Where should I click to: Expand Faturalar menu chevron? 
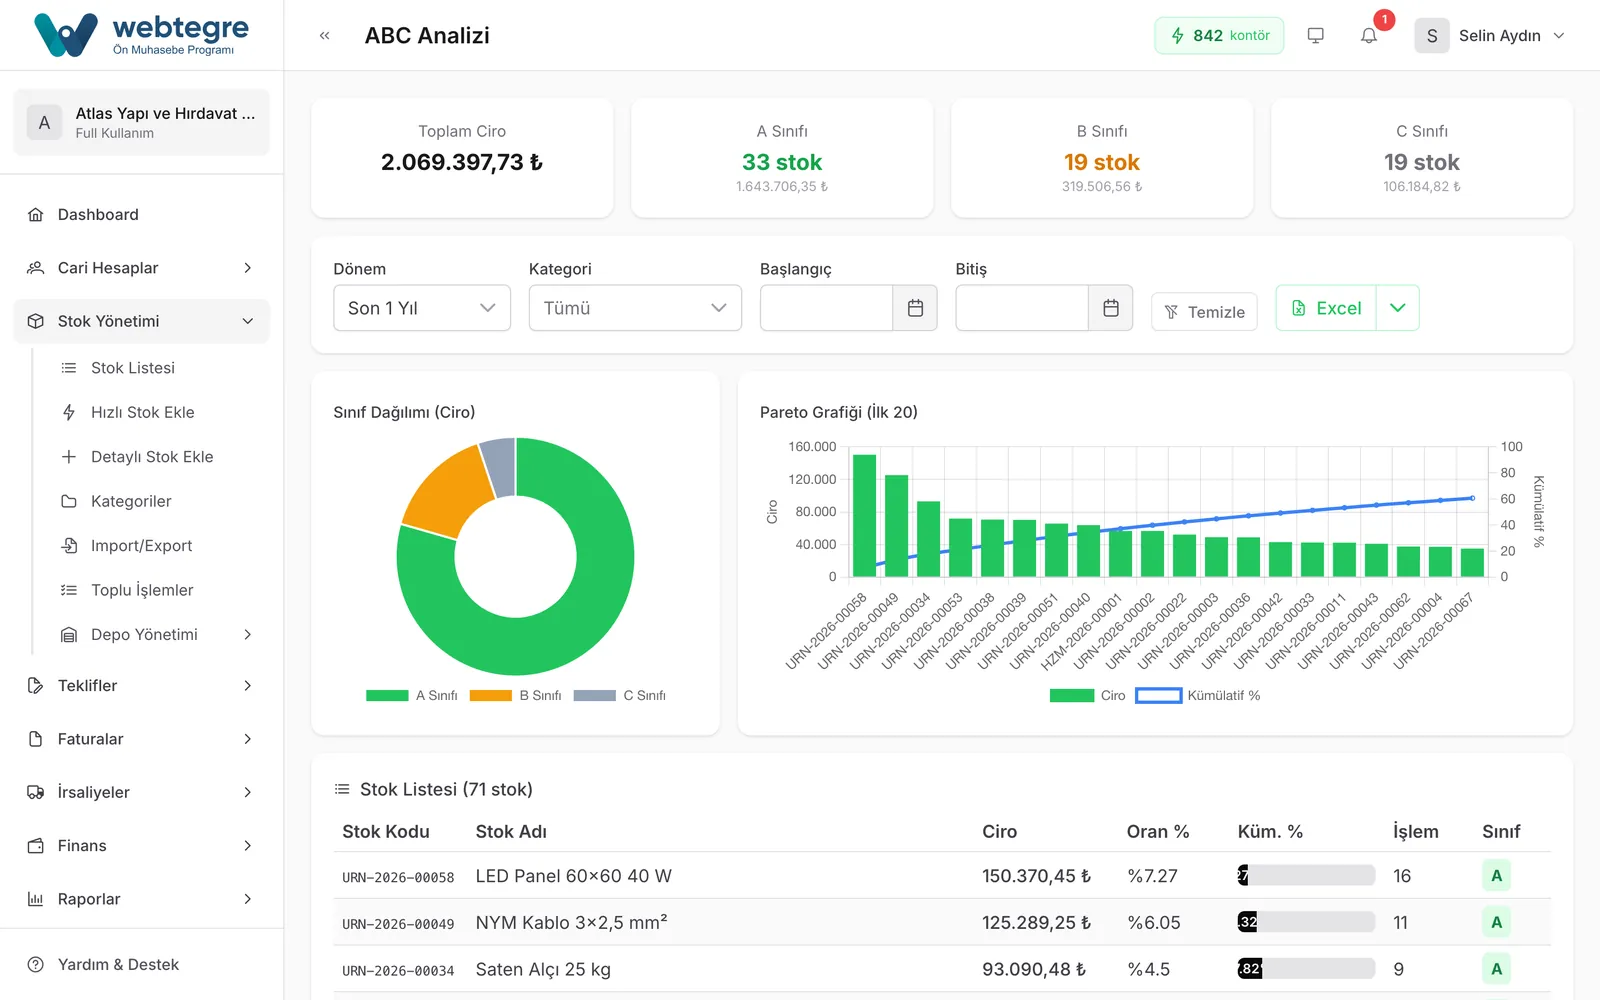point(247,739)
